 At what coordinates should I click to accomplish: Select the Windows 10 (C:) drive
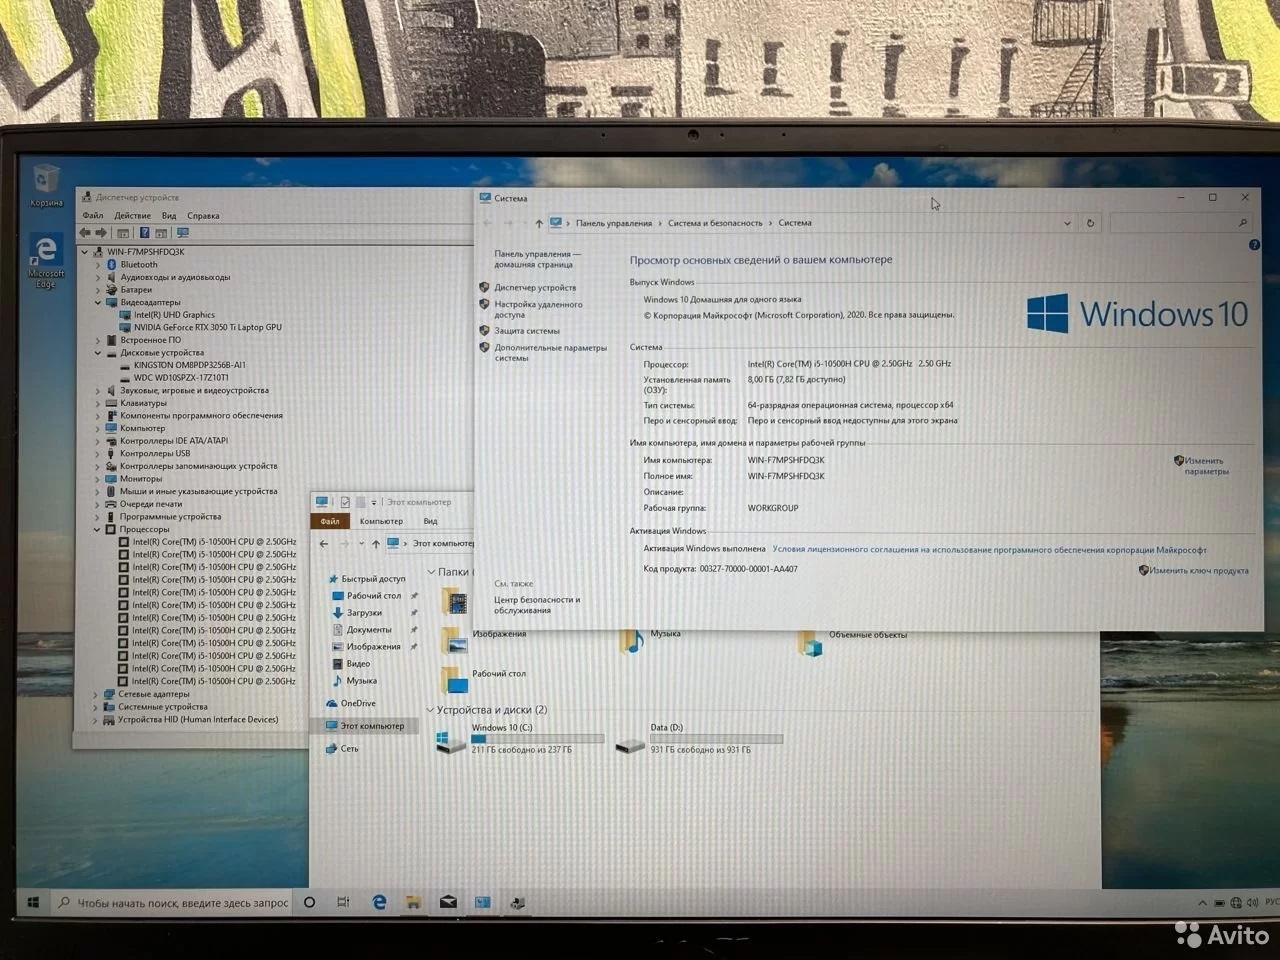(521, 739)
